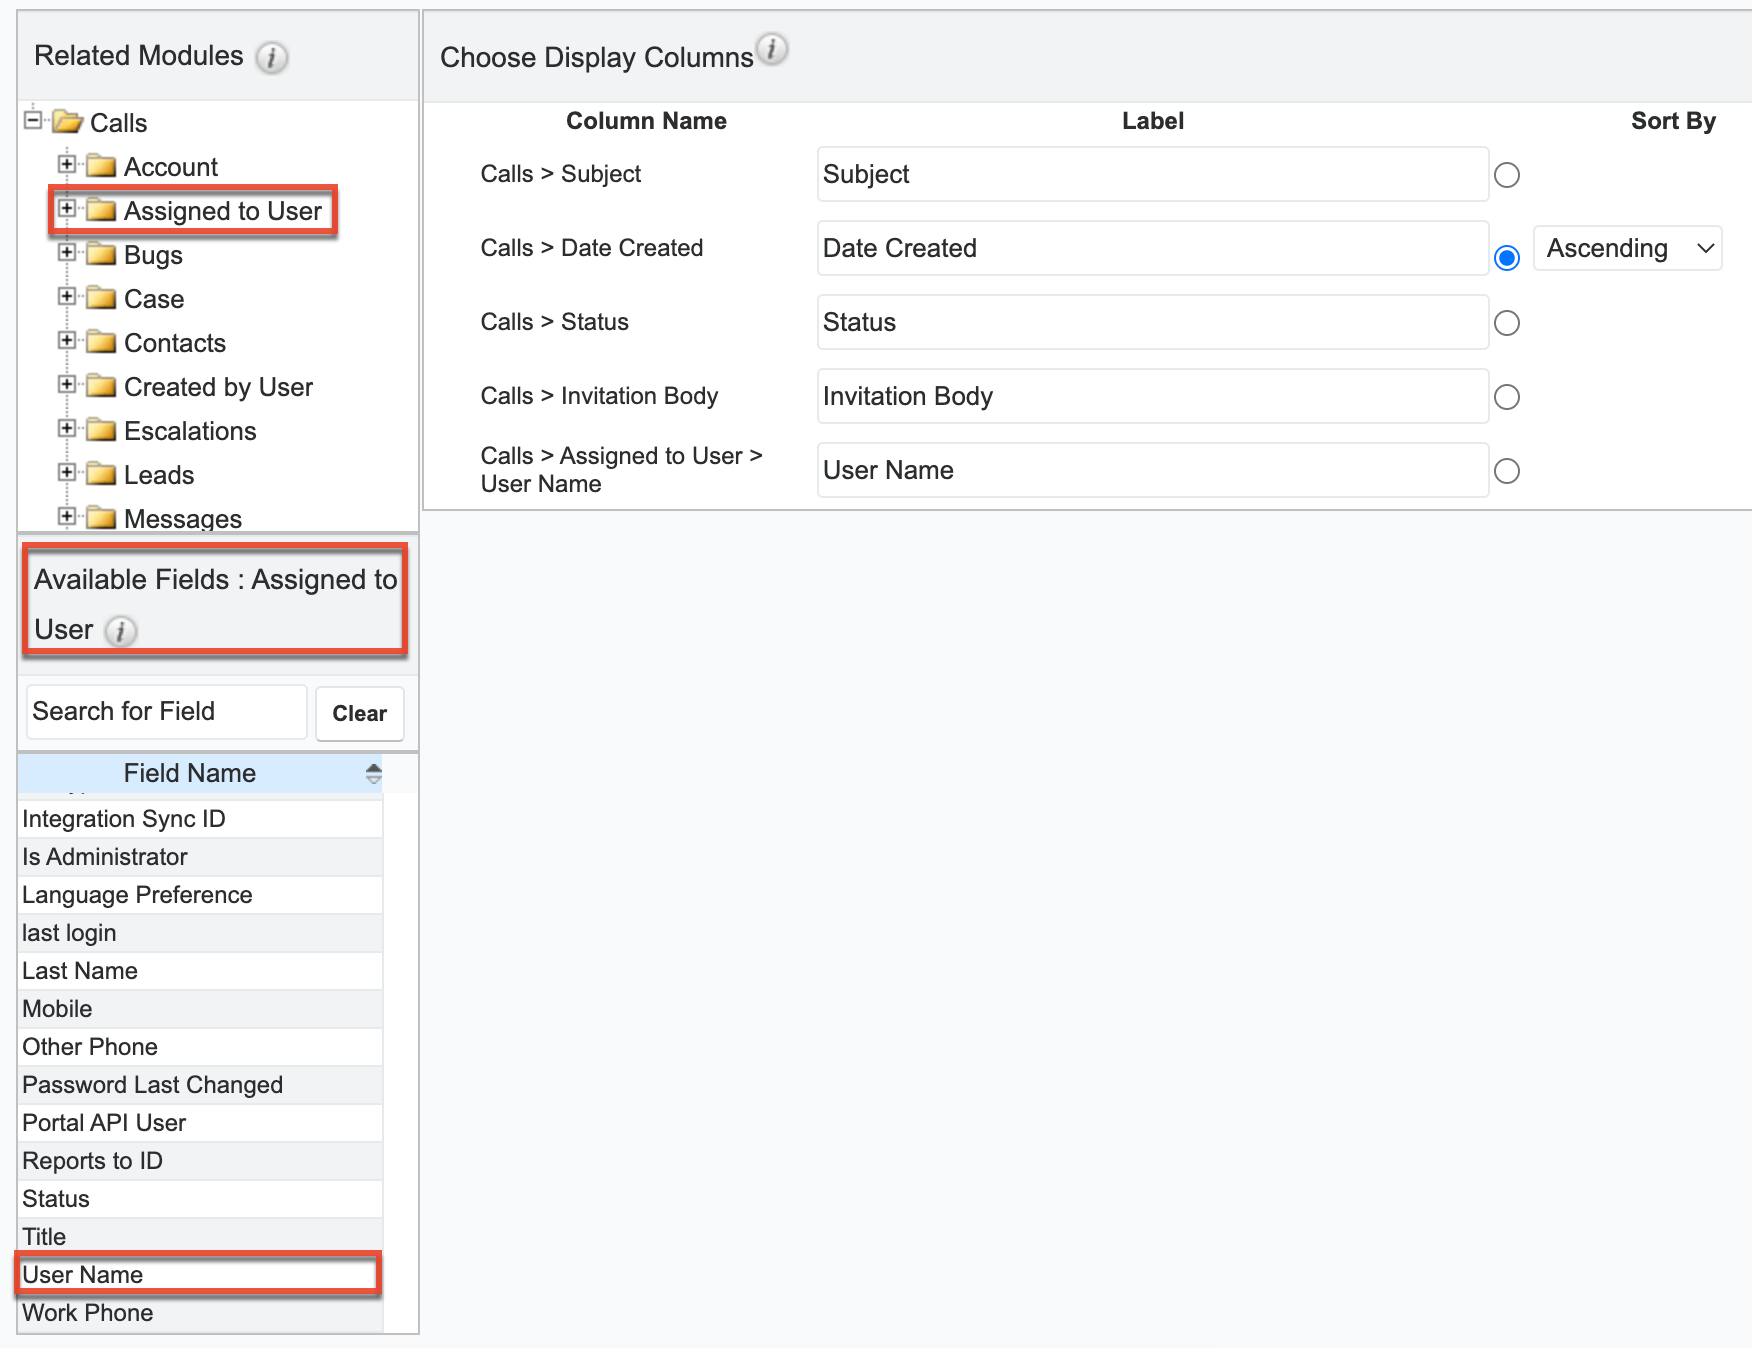Click the Account folder icon

click(101, 166)
